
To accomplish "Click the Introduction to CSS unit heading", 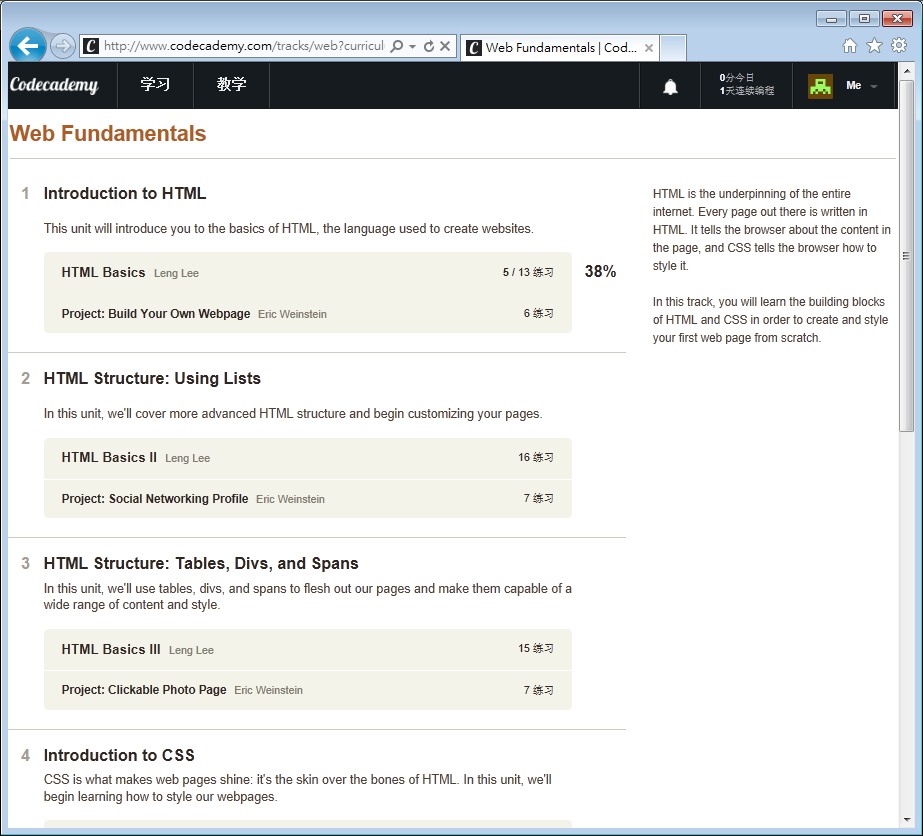I will click(119, 755).
